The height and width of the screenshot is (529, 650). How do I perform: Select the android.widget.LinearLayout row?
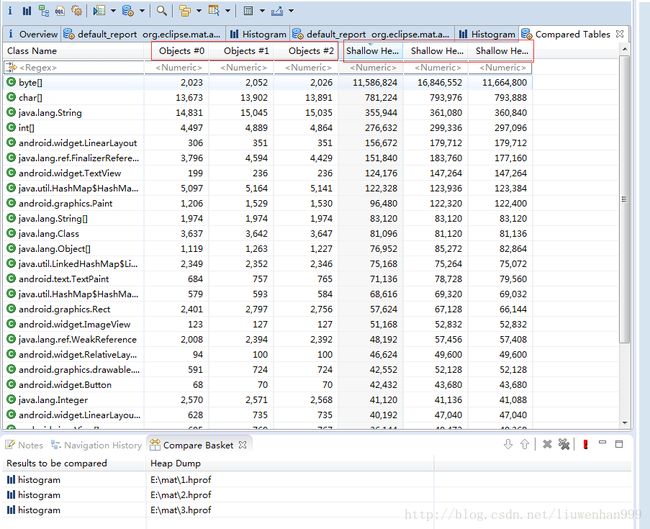tap(268, 143)
